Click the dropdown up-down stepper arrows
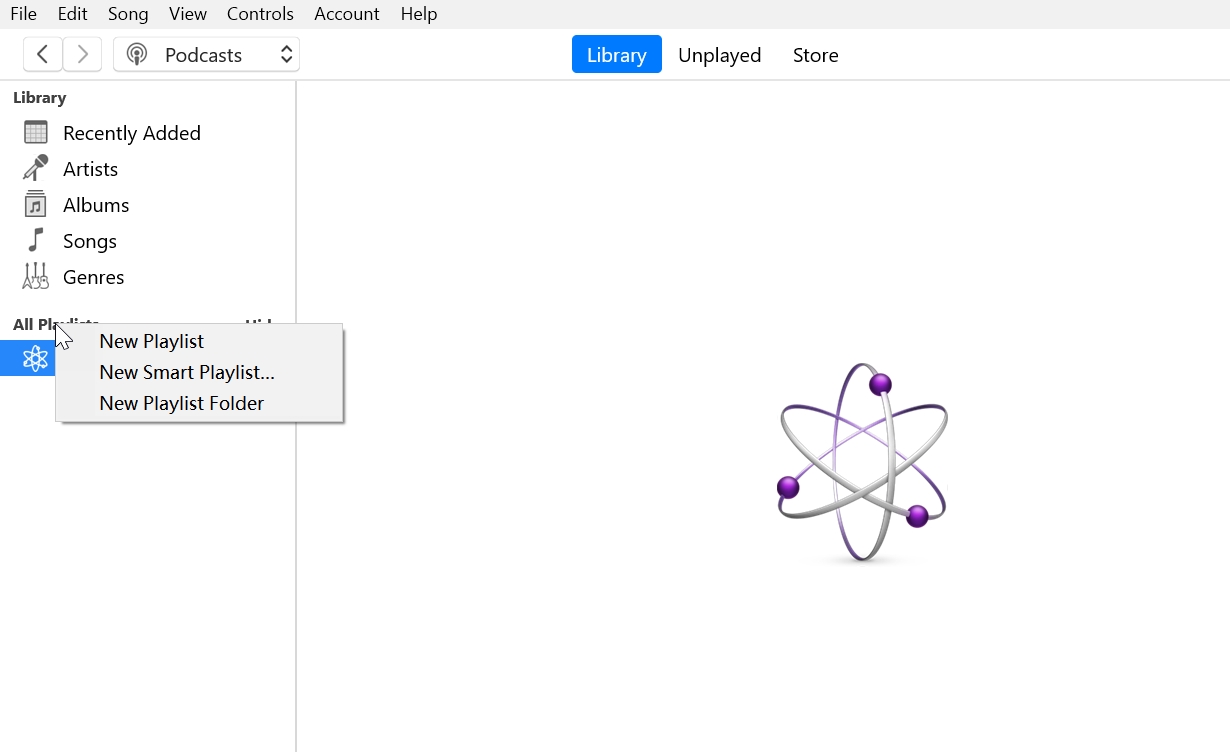The width and height of the screenshot is (1230, 752). pos(286,55)
